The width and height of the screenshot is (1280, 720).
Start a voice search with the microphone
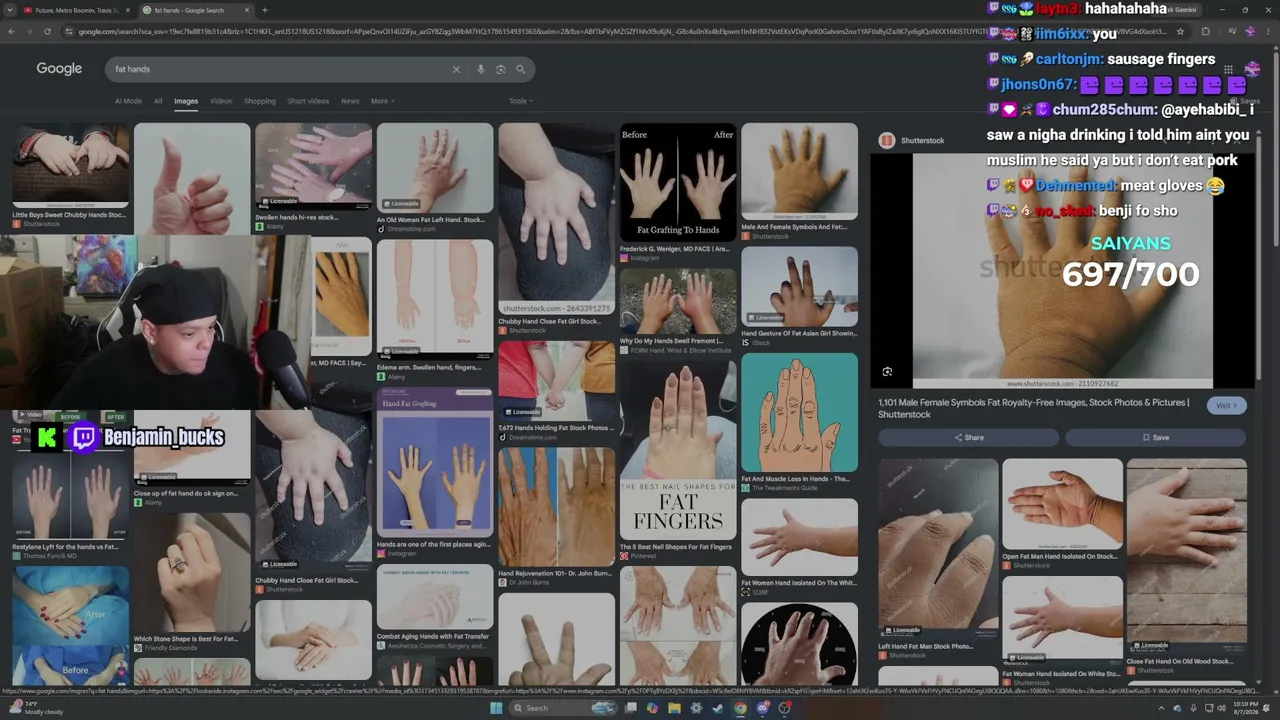(x=481, y=69)
